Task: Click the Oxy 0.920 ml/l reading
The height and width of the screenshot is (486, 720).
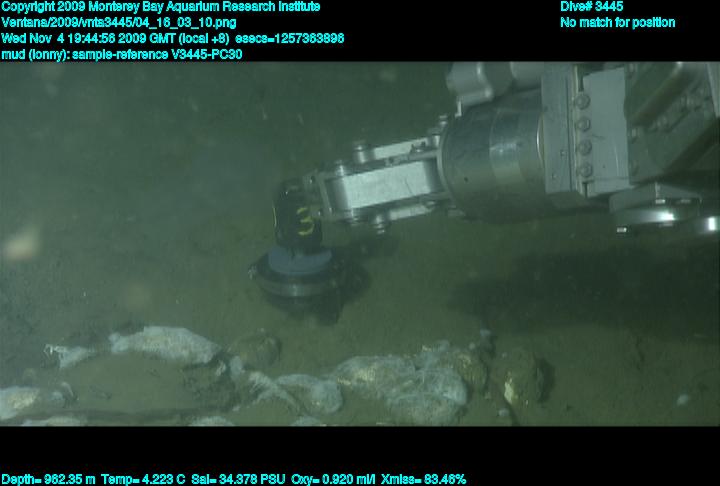Action: coord(334,479)
